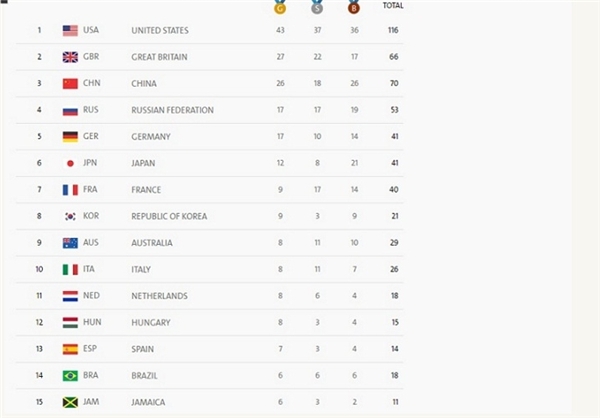
Task: Click Italy's total medal count 26
Action: click(x=394, y=269)
